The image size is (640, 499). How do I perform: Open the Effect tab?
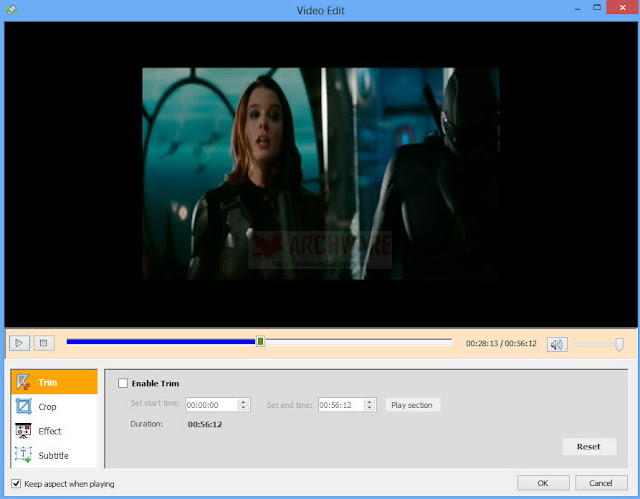[x=54, y=431]
